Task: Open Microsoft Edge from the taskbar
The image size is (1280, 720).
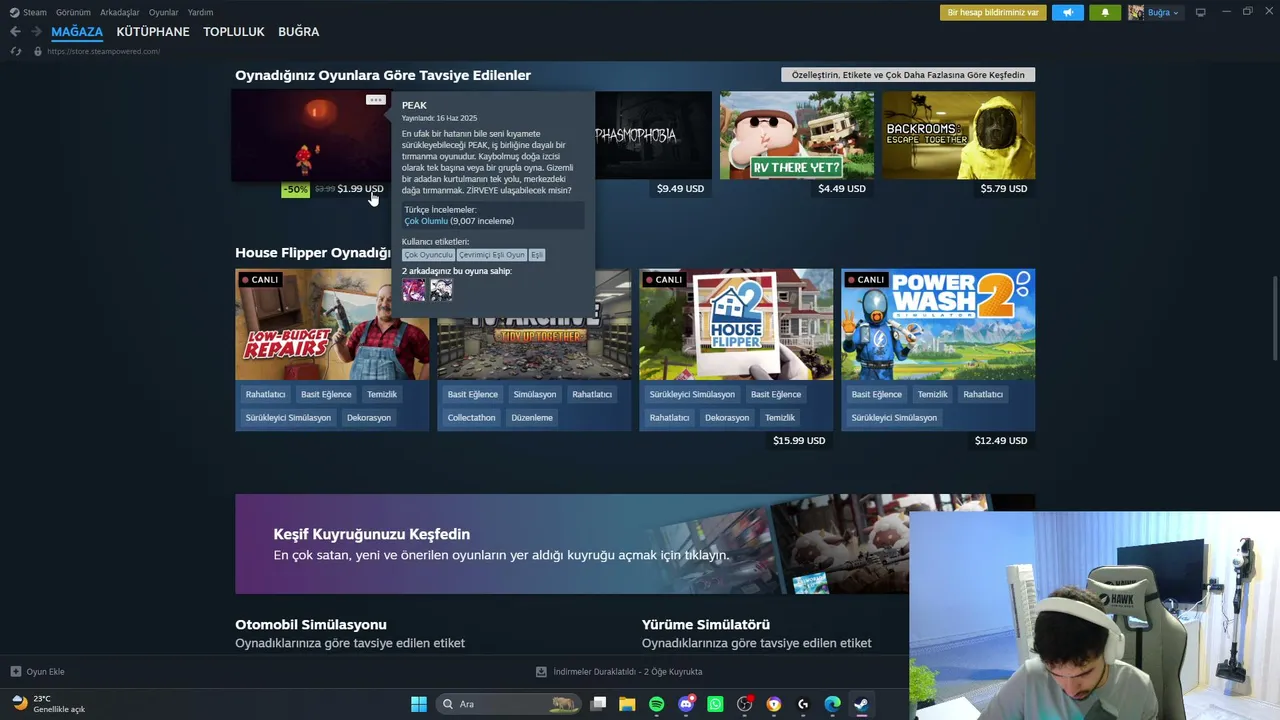Action: pyautogui.click(x=832, y=704)
